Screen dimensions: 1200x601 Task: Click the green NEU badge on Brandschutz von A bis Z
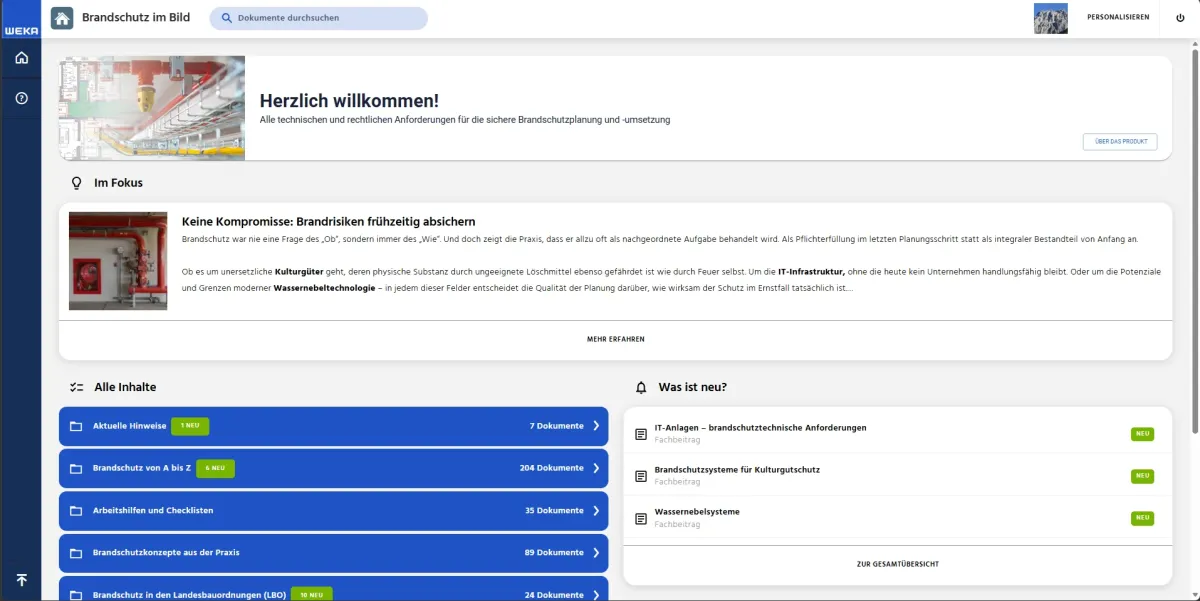pyautogui.click(x=215, y=468)
